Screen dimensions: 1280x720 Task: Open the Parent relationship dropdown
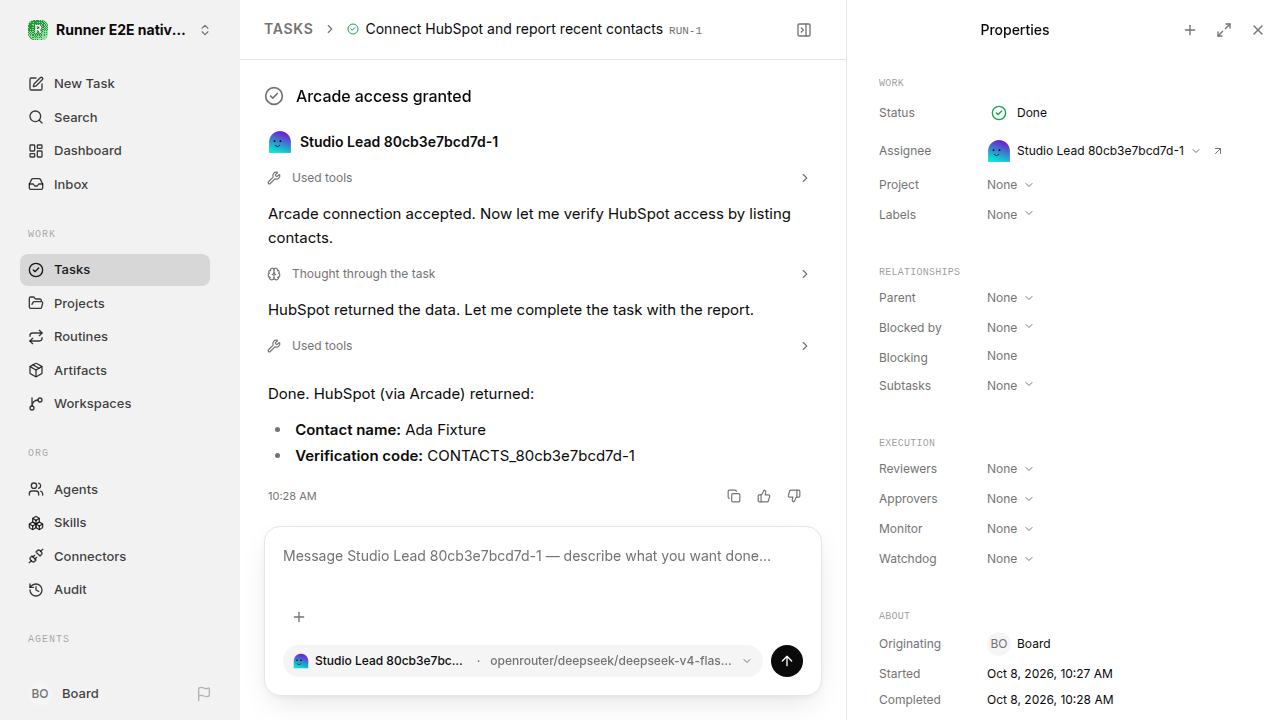click(x=1010, y=298)
